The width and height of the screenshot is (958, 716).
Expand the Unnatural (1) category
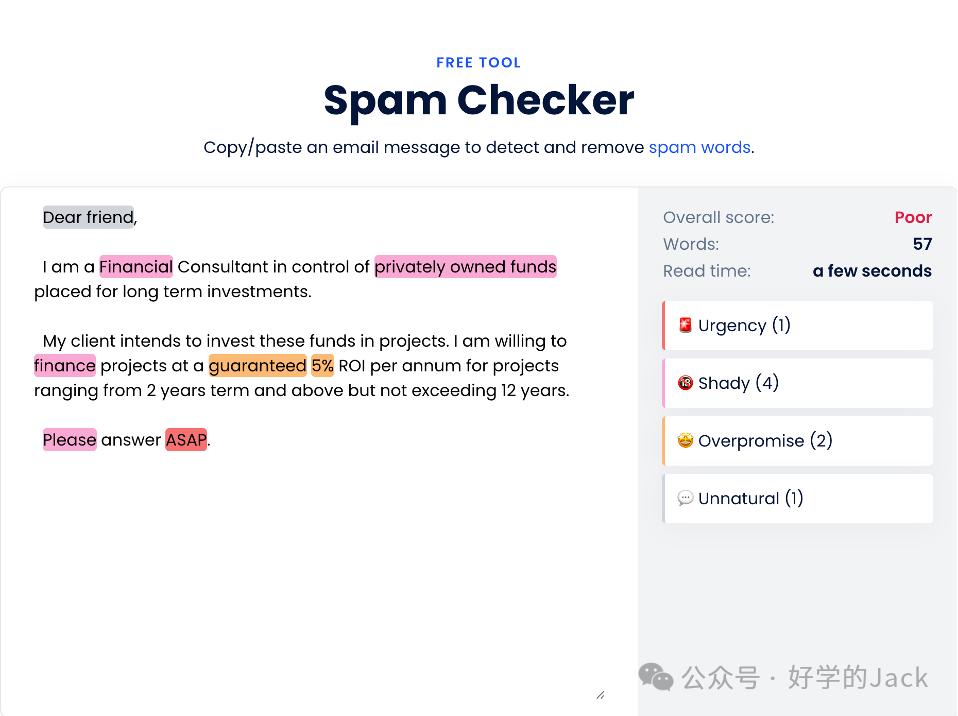(x=798, y=498)
